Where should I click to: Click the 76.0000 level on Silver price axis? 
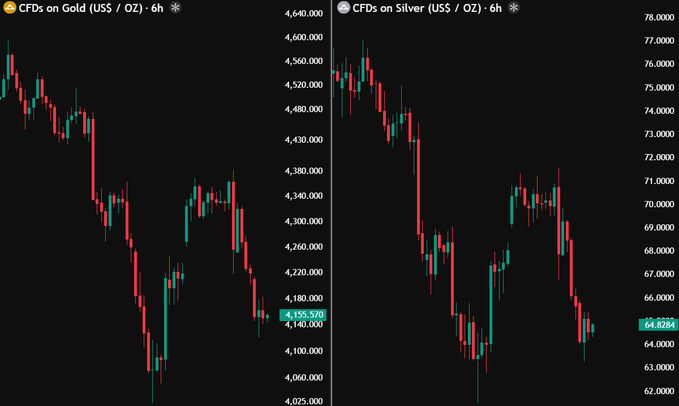[659, 64]
